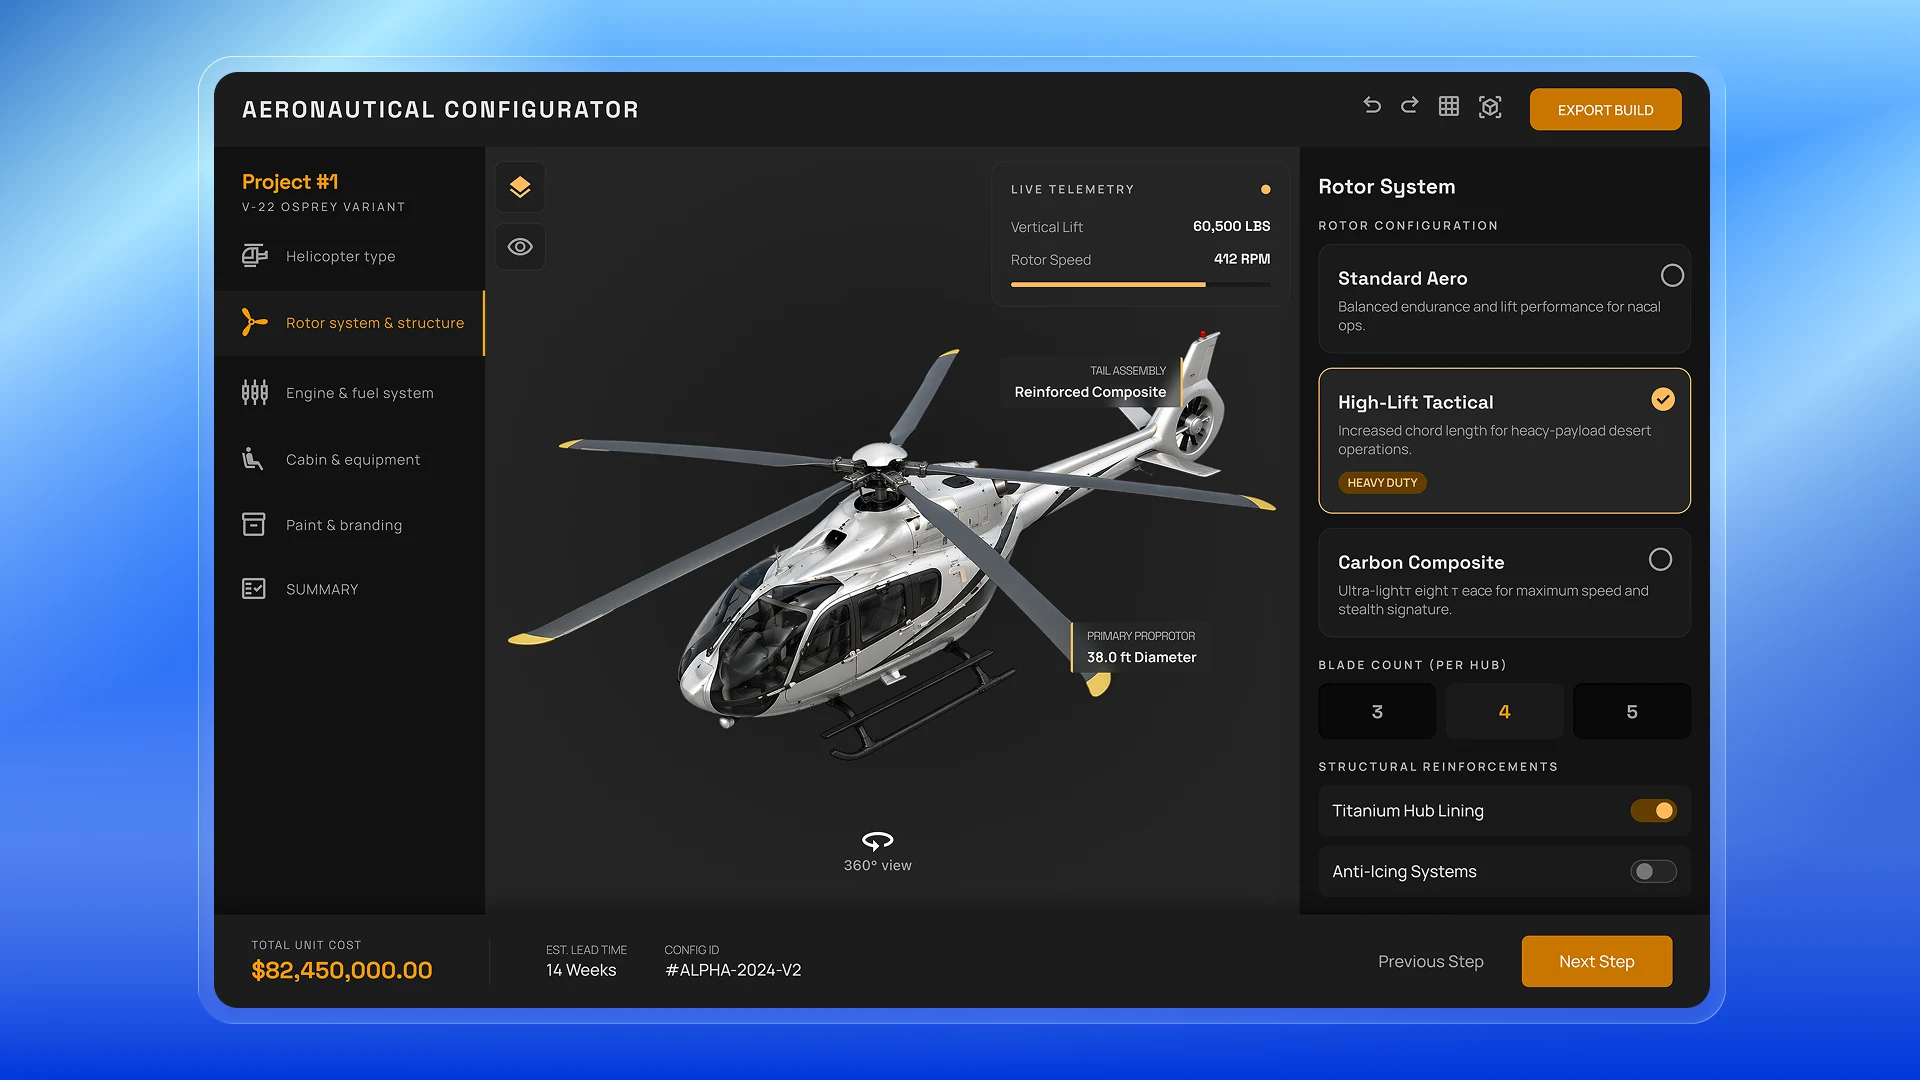Viewport: 1920px width, 1080px height.
Task: Select Standard Aero rotor configuration
Action: (x=1672, y=276)
